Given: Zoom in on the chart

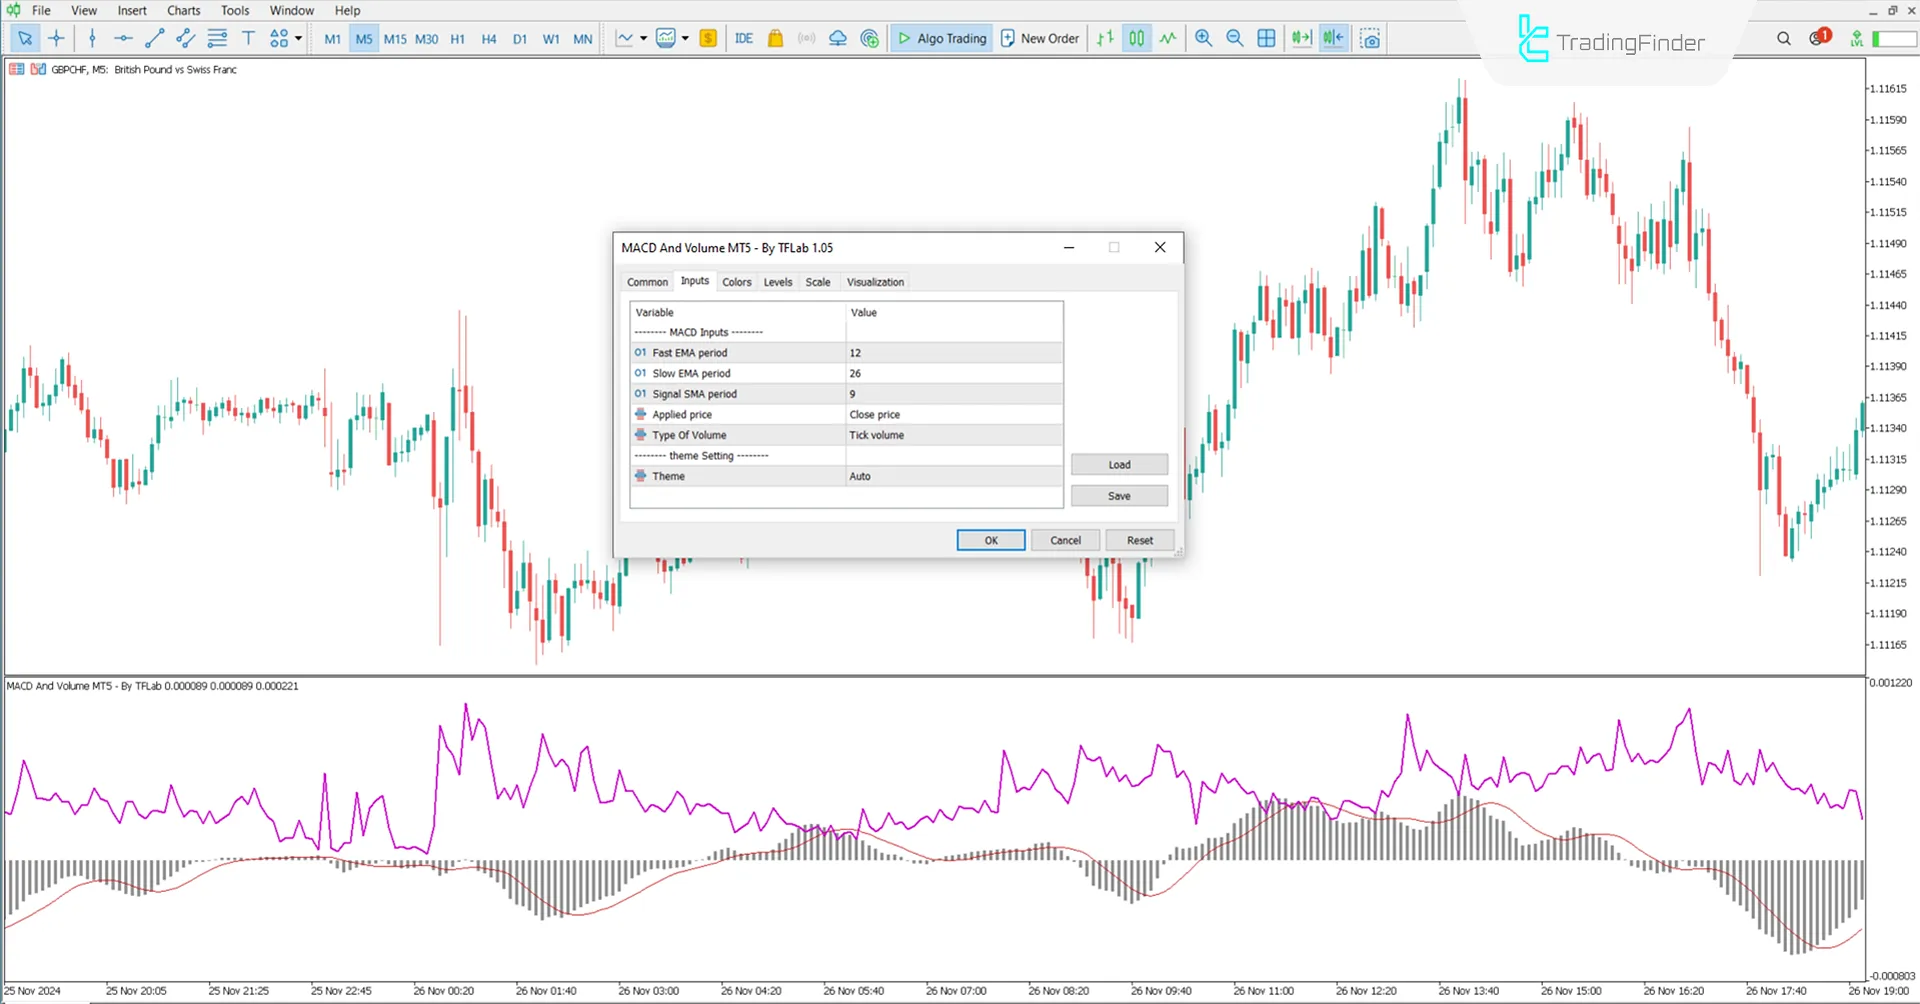Looking at the screenshot, I should [x=1203, y=38].
